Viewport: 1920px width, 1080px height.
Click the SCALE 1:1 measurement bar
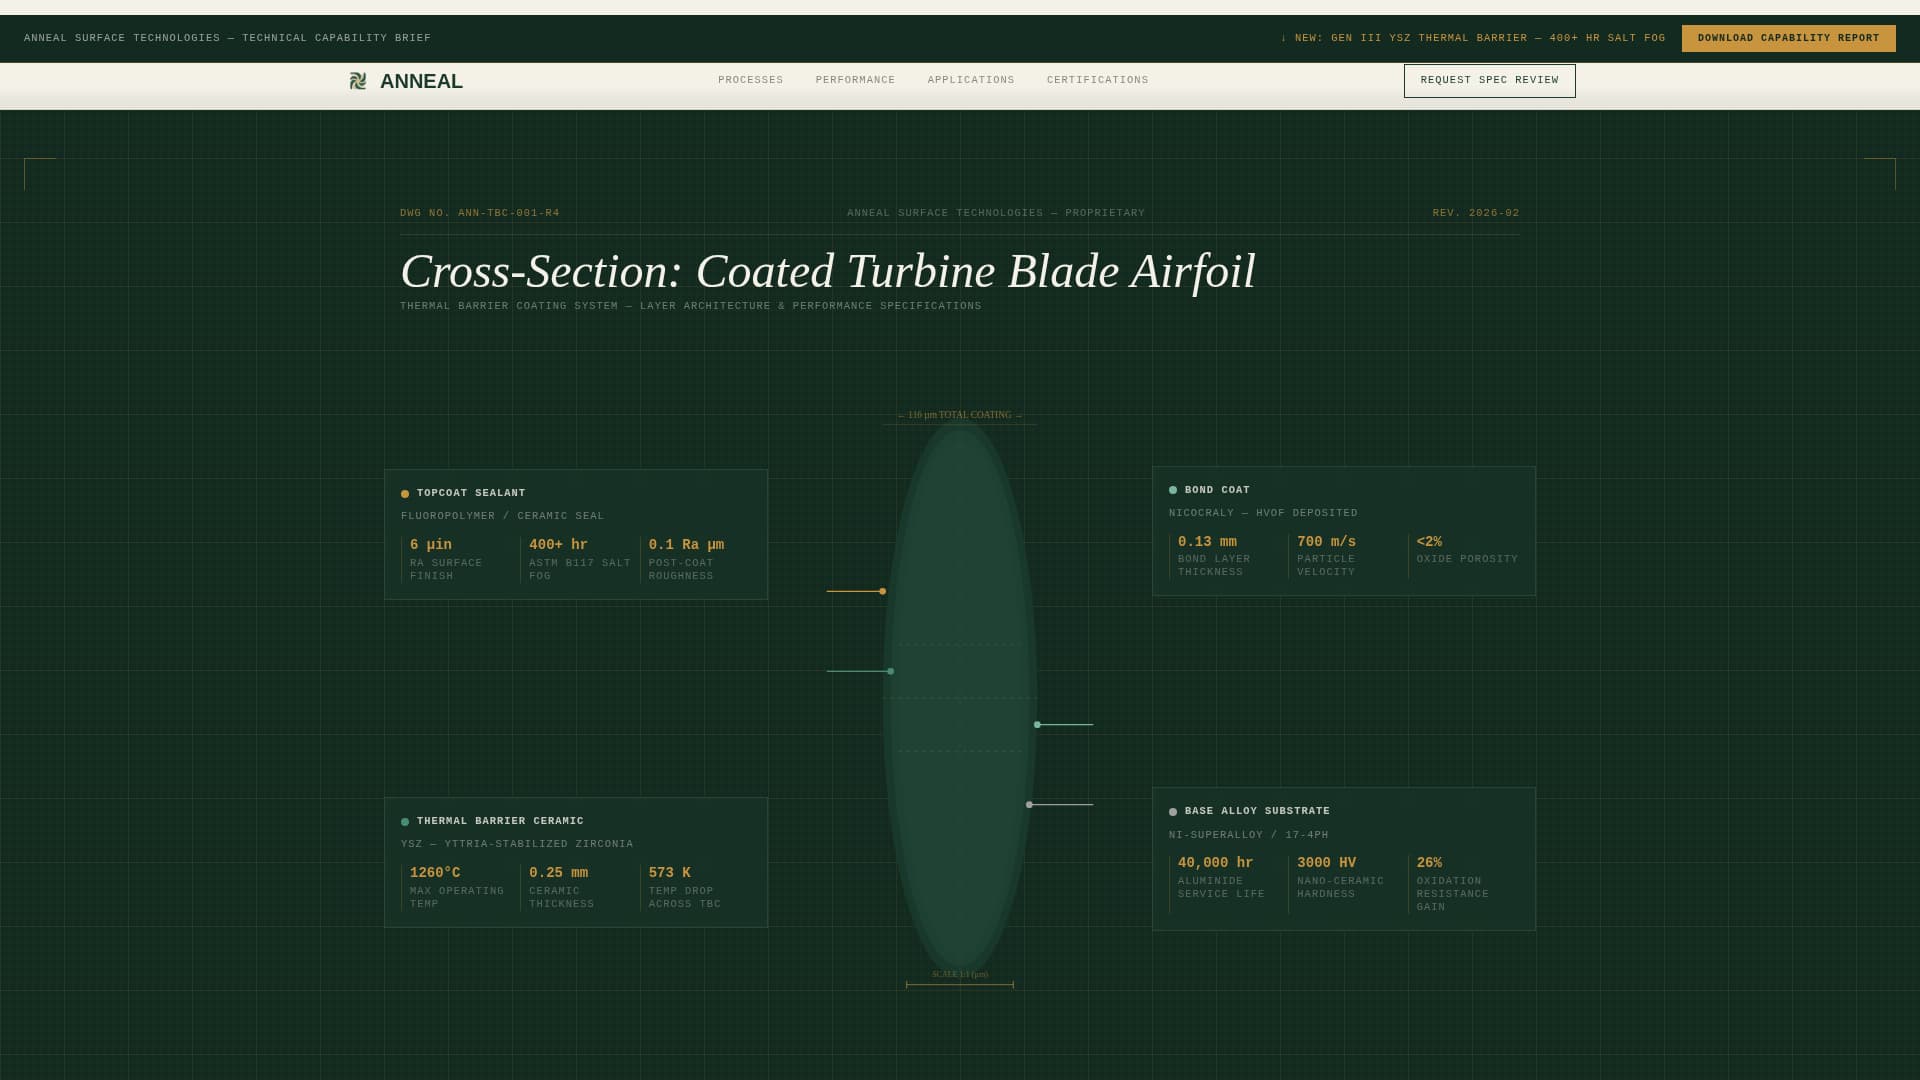(x=960, y=980)
